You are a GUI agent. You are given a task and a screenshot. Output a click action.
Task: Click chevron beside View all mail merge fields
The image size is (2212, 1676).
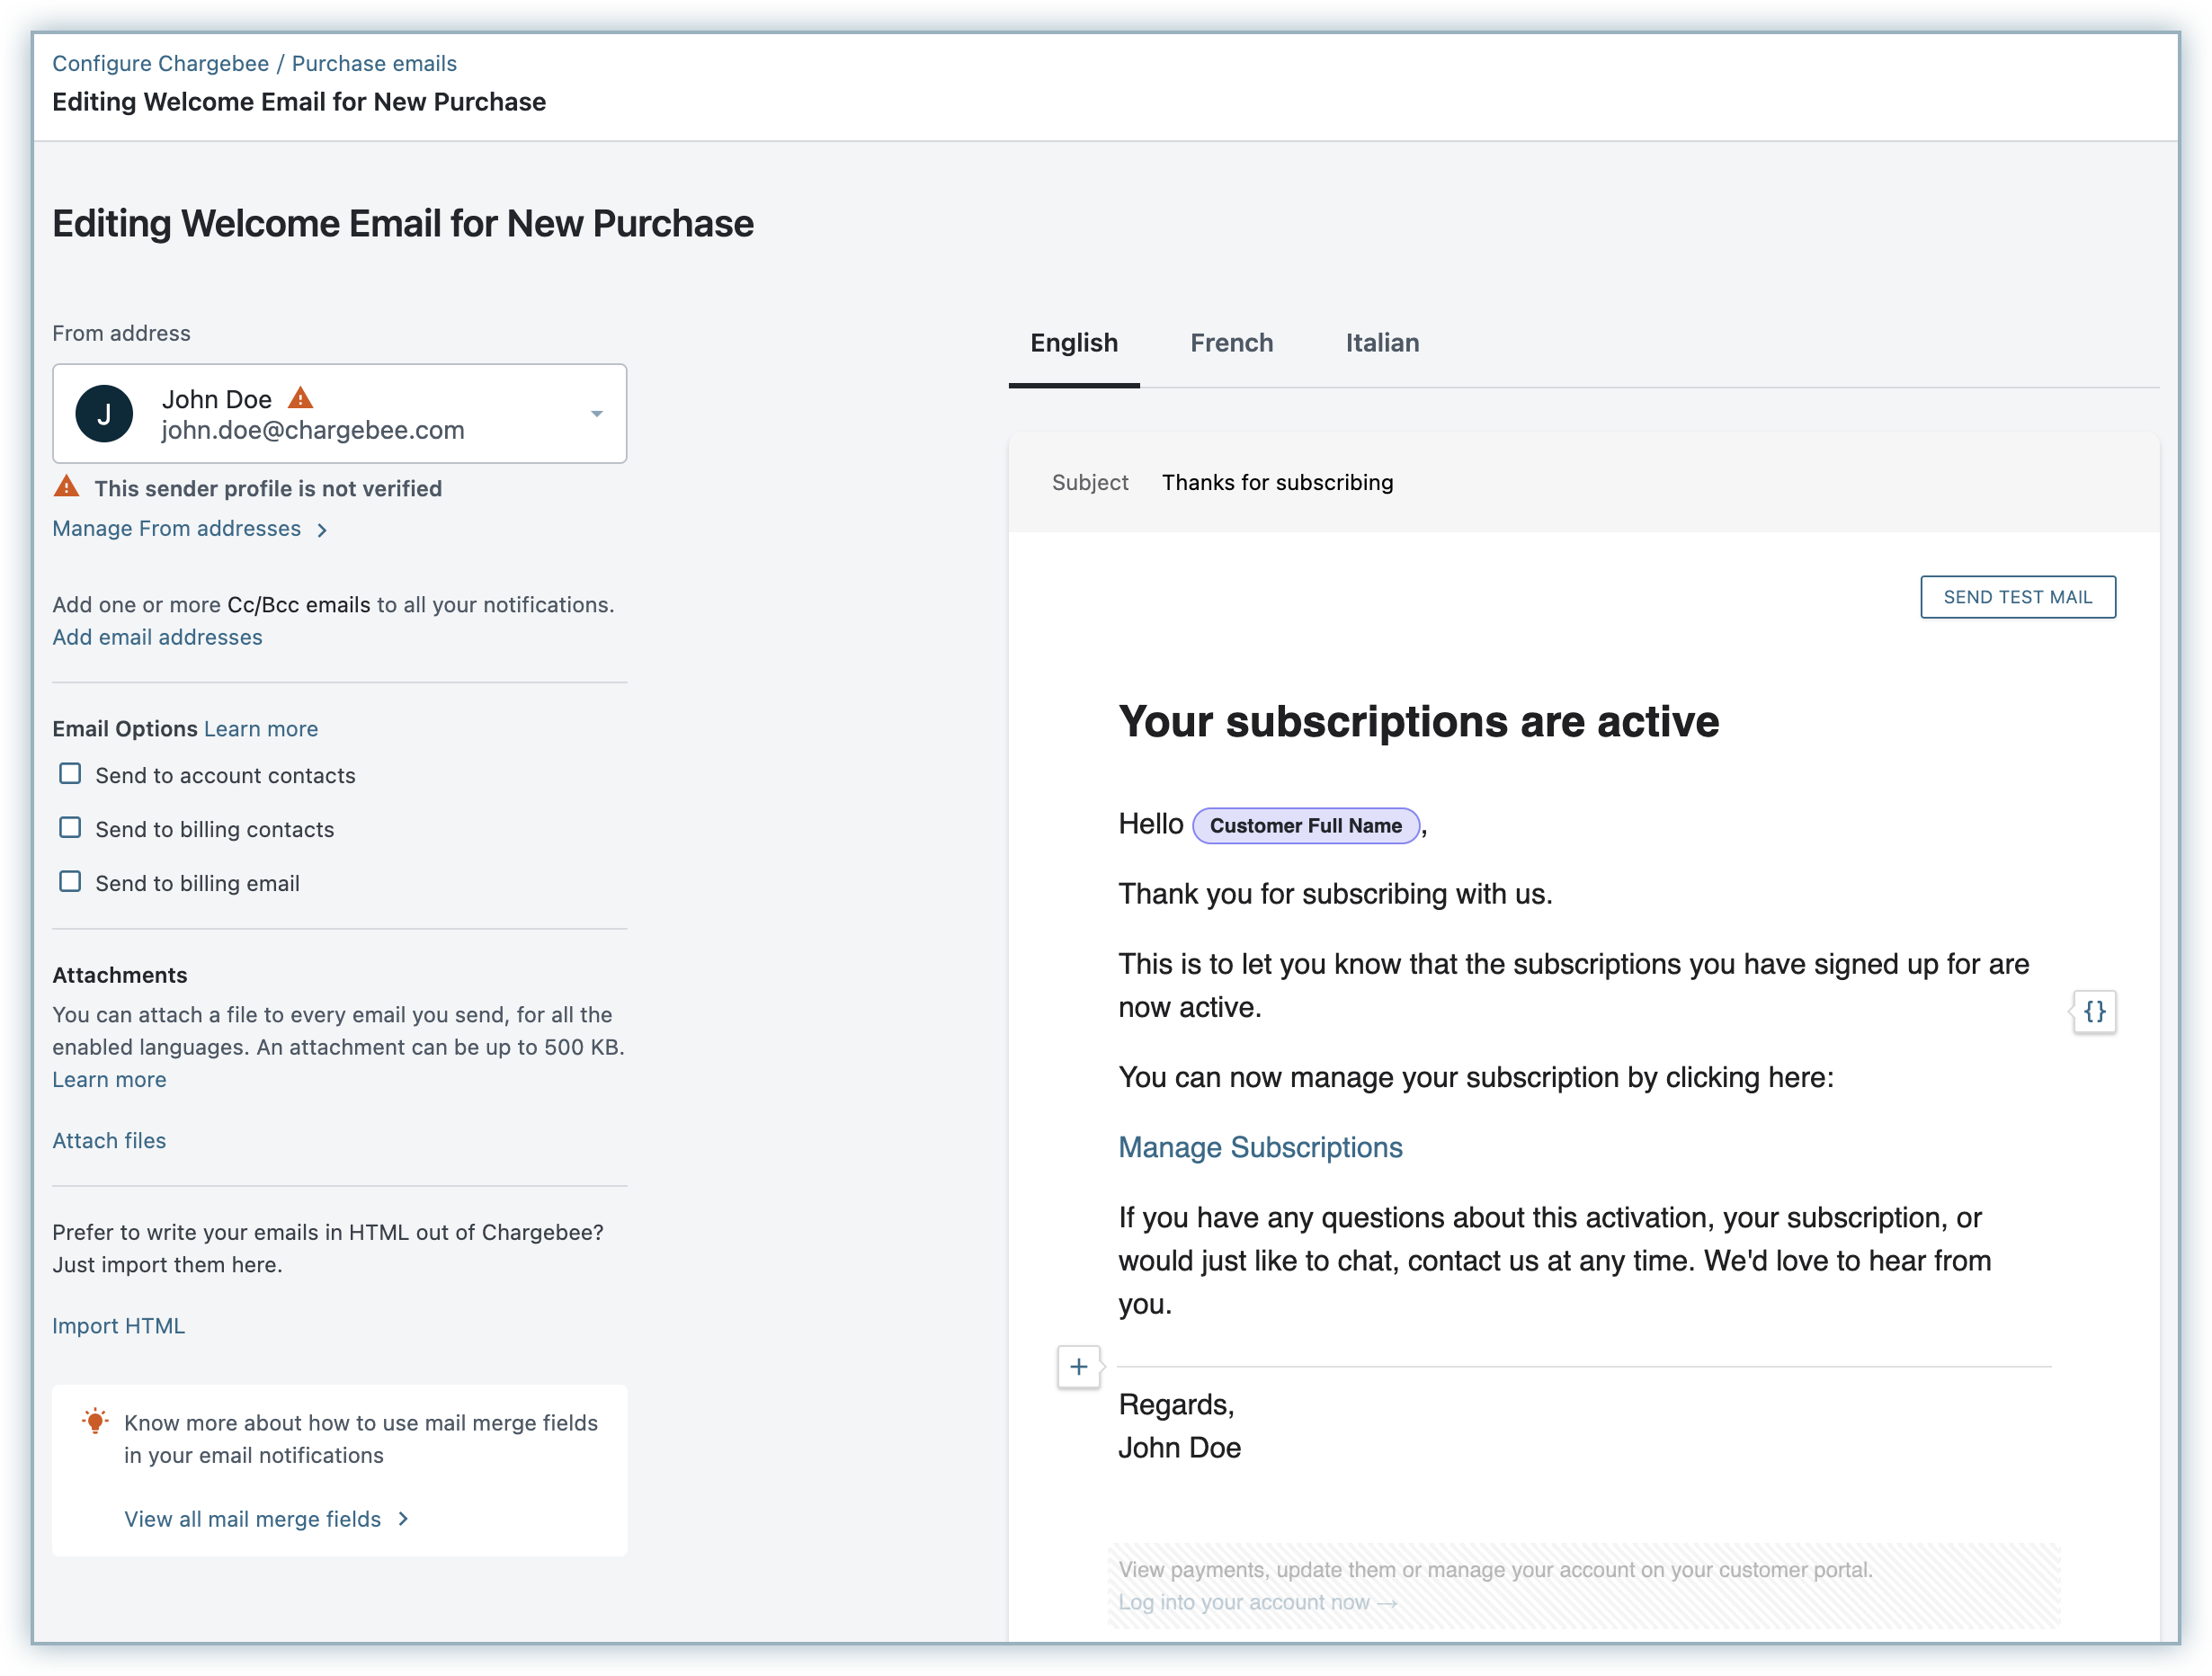403,1518
